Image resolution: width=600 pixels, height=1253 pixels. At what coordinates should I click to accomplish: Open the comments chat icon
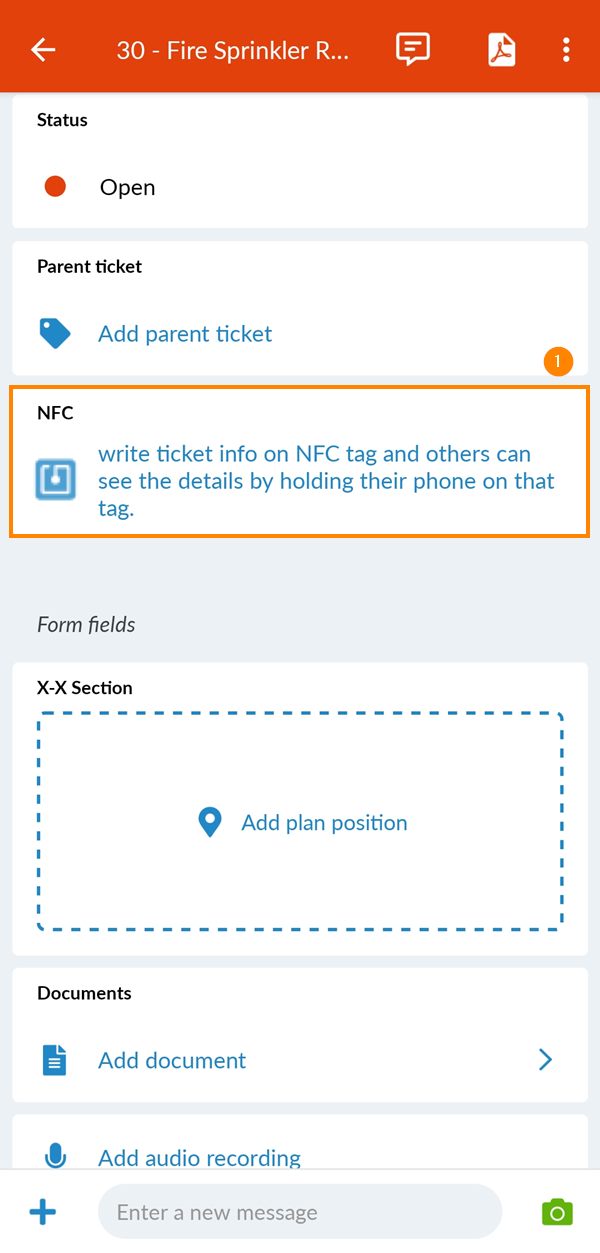click(413, 49)
